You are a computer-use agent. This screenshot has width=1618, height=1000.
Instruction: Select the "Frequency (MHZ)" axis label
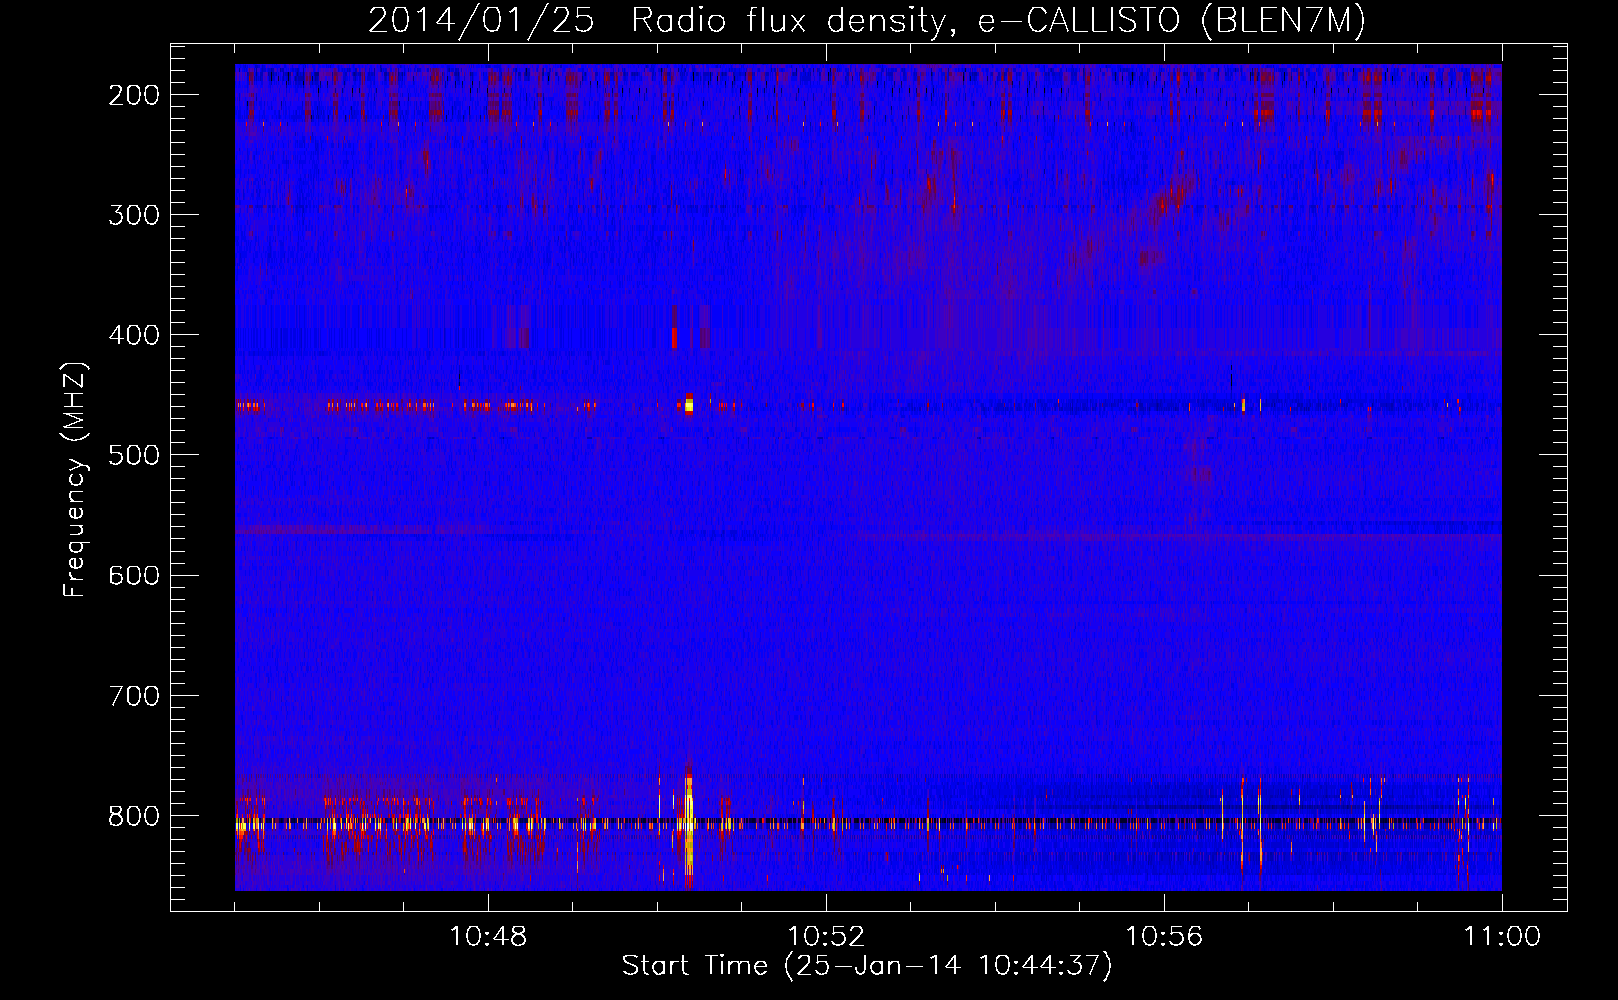click(75, 480)
